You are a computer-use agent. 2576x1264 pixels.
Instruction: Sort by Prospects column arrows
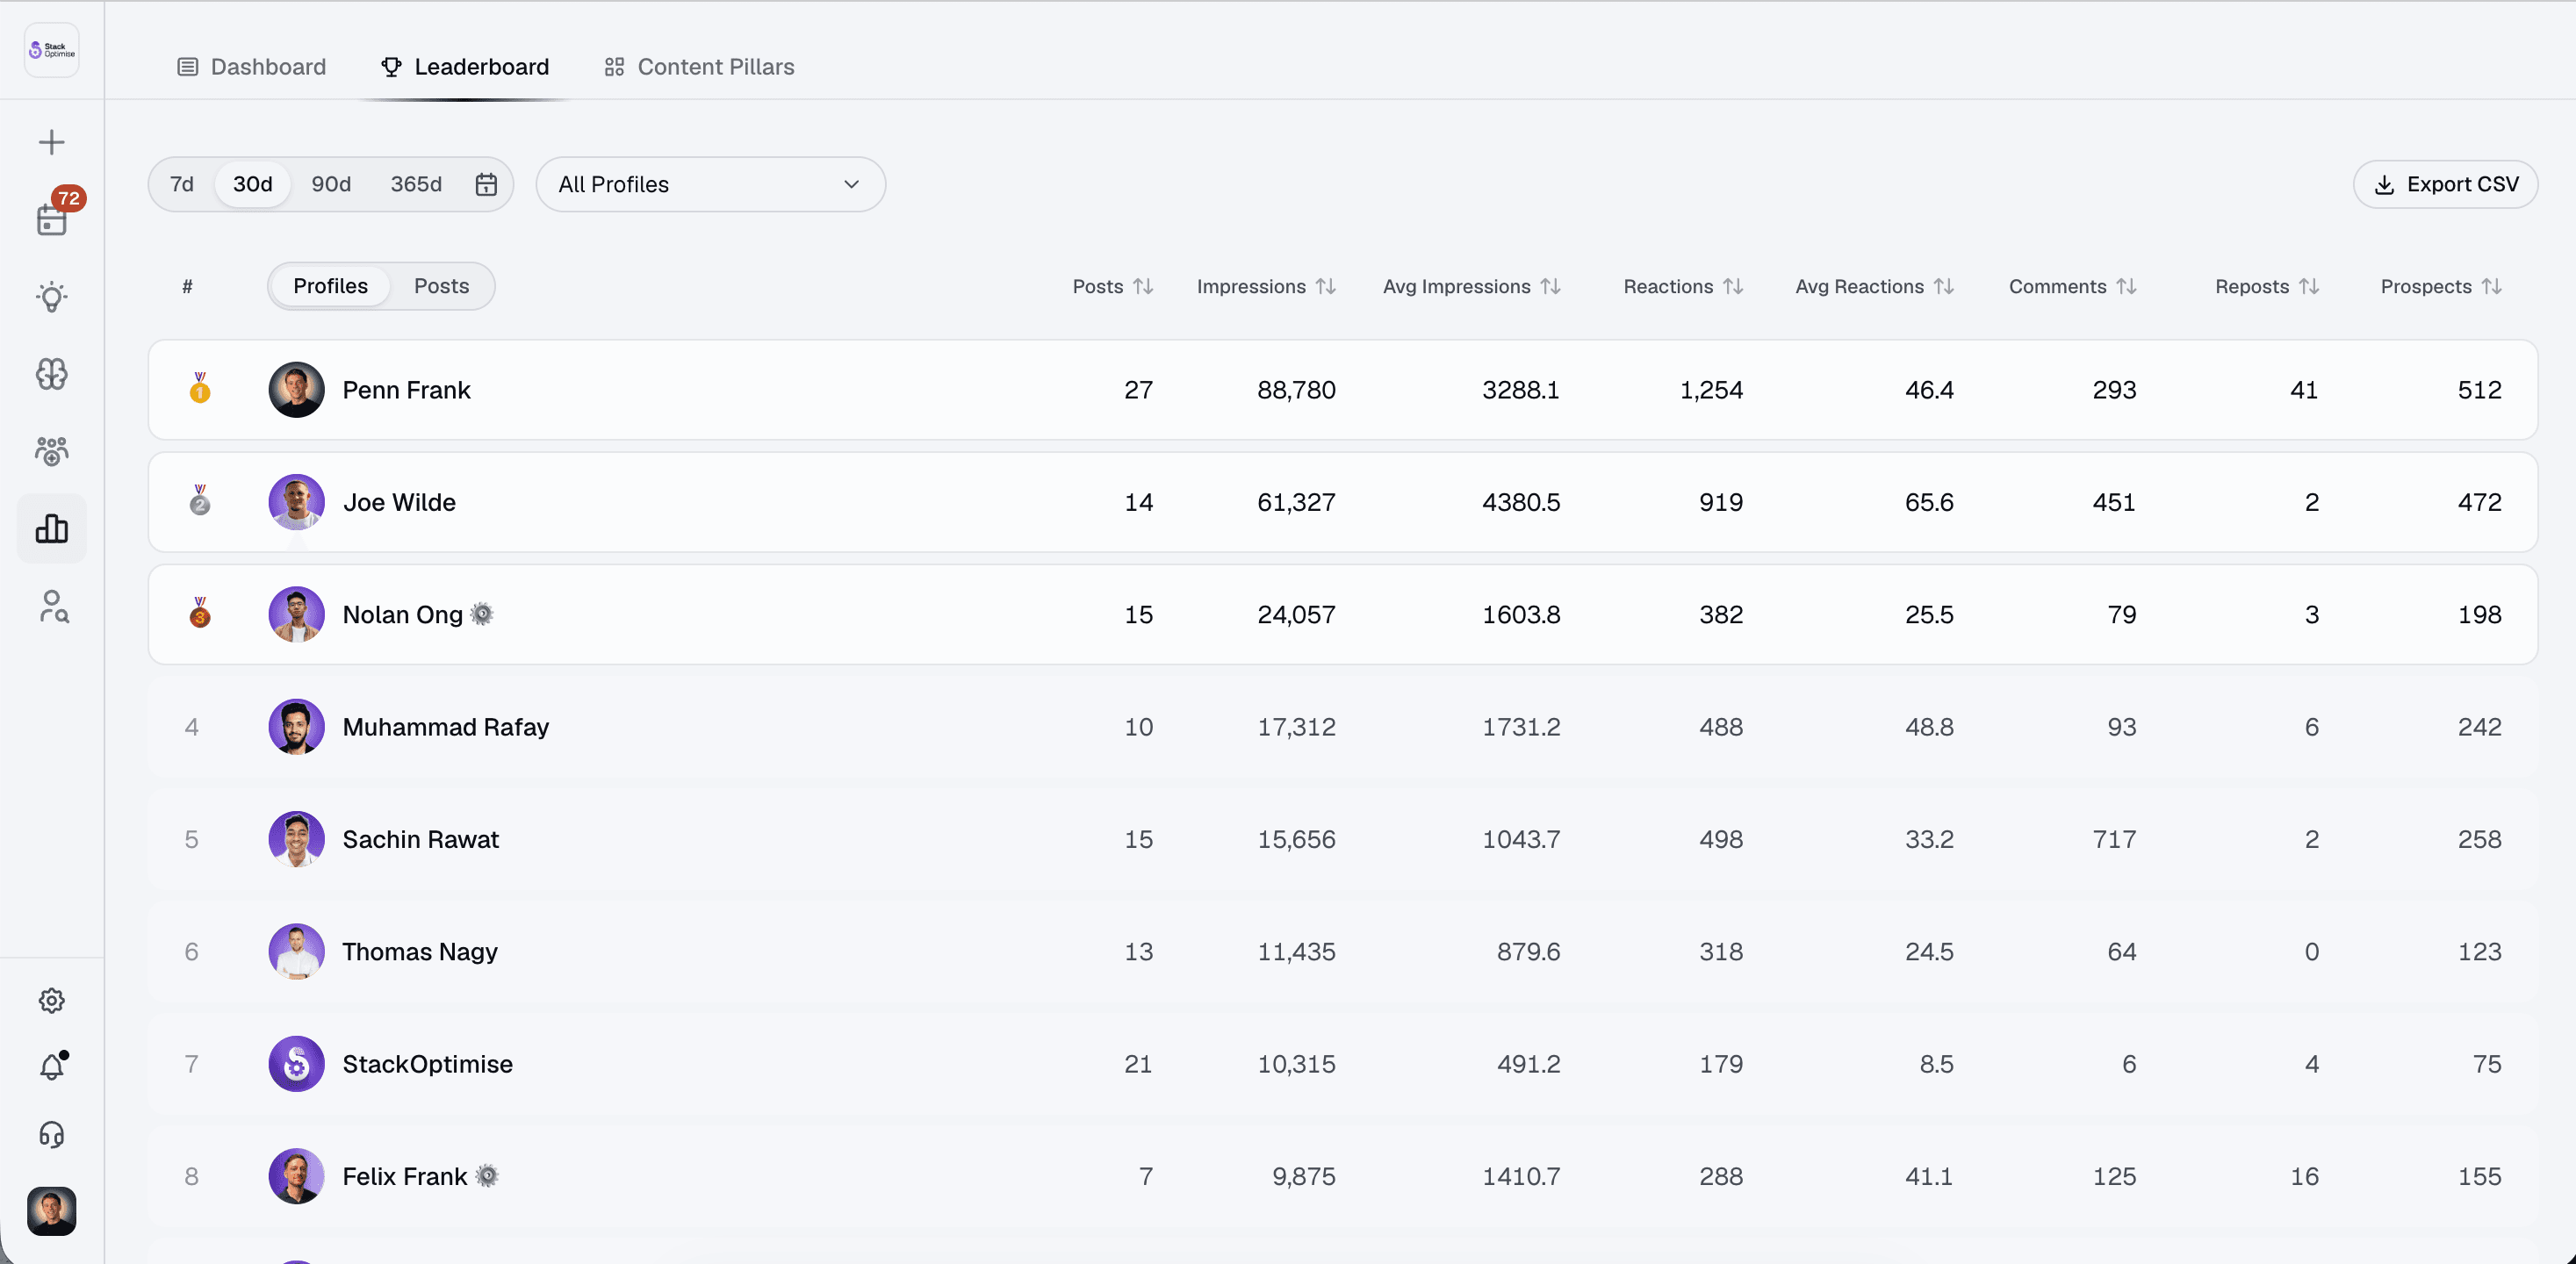pos(2492,287)
